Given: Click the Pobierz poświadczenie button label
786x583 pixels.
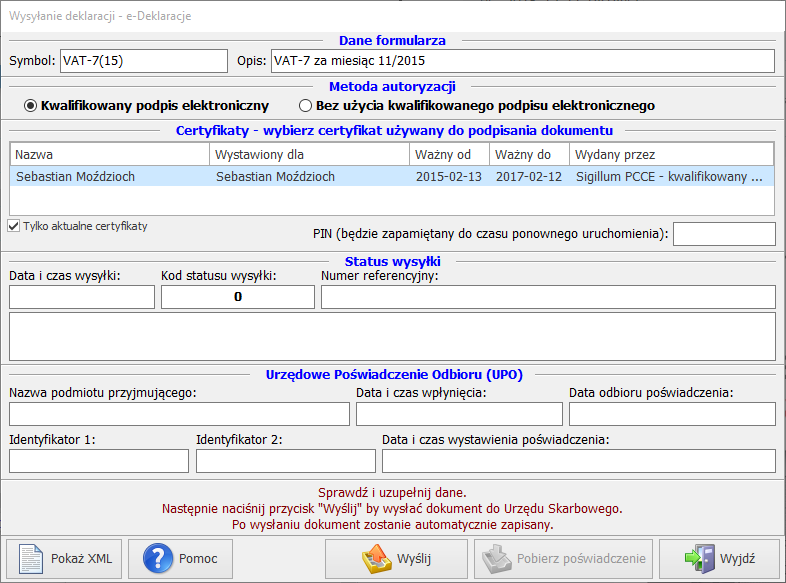Looking at the screenshot, I should pos(581,559).
